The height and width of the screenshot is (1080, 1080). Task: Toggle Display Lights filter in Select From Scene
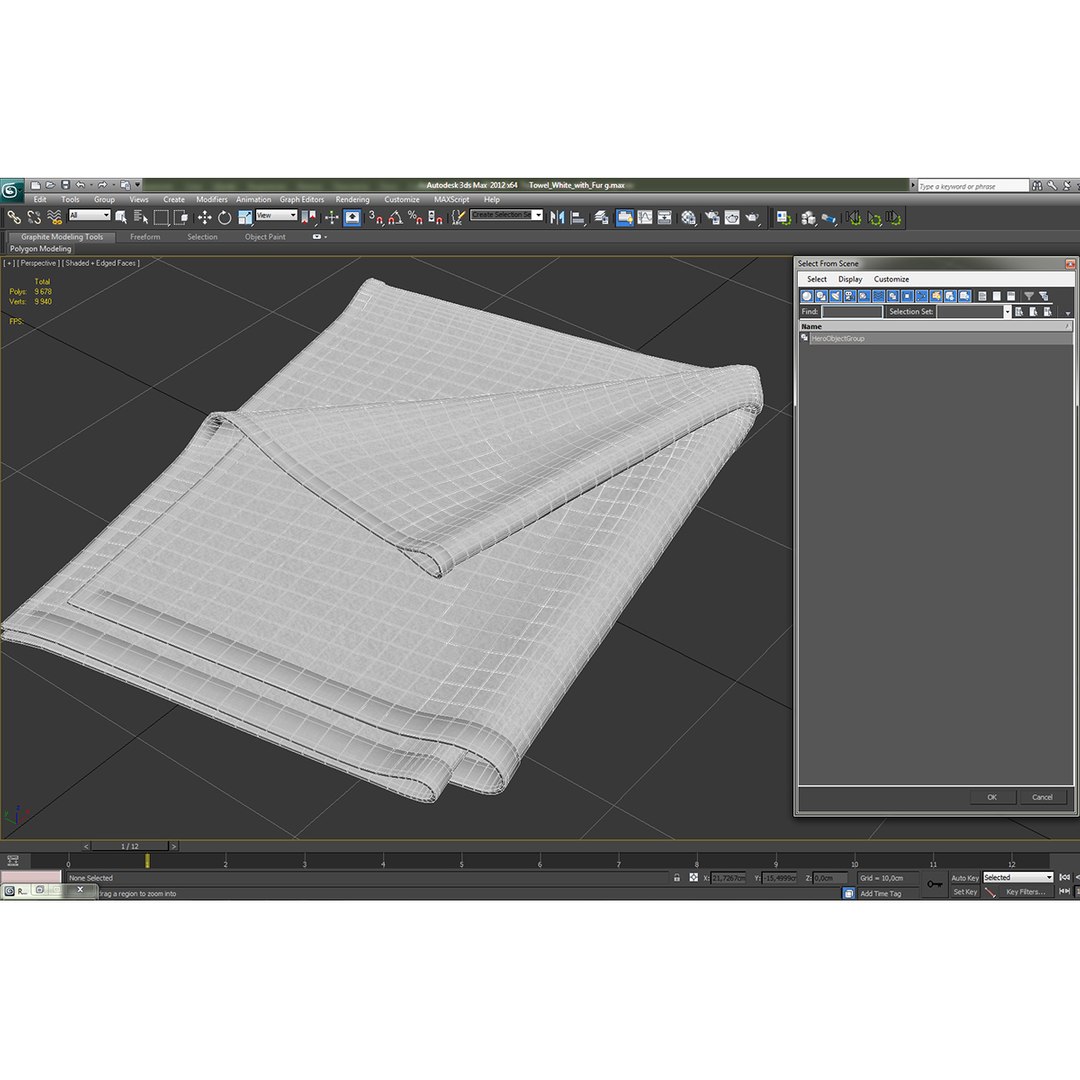(835, 296)
